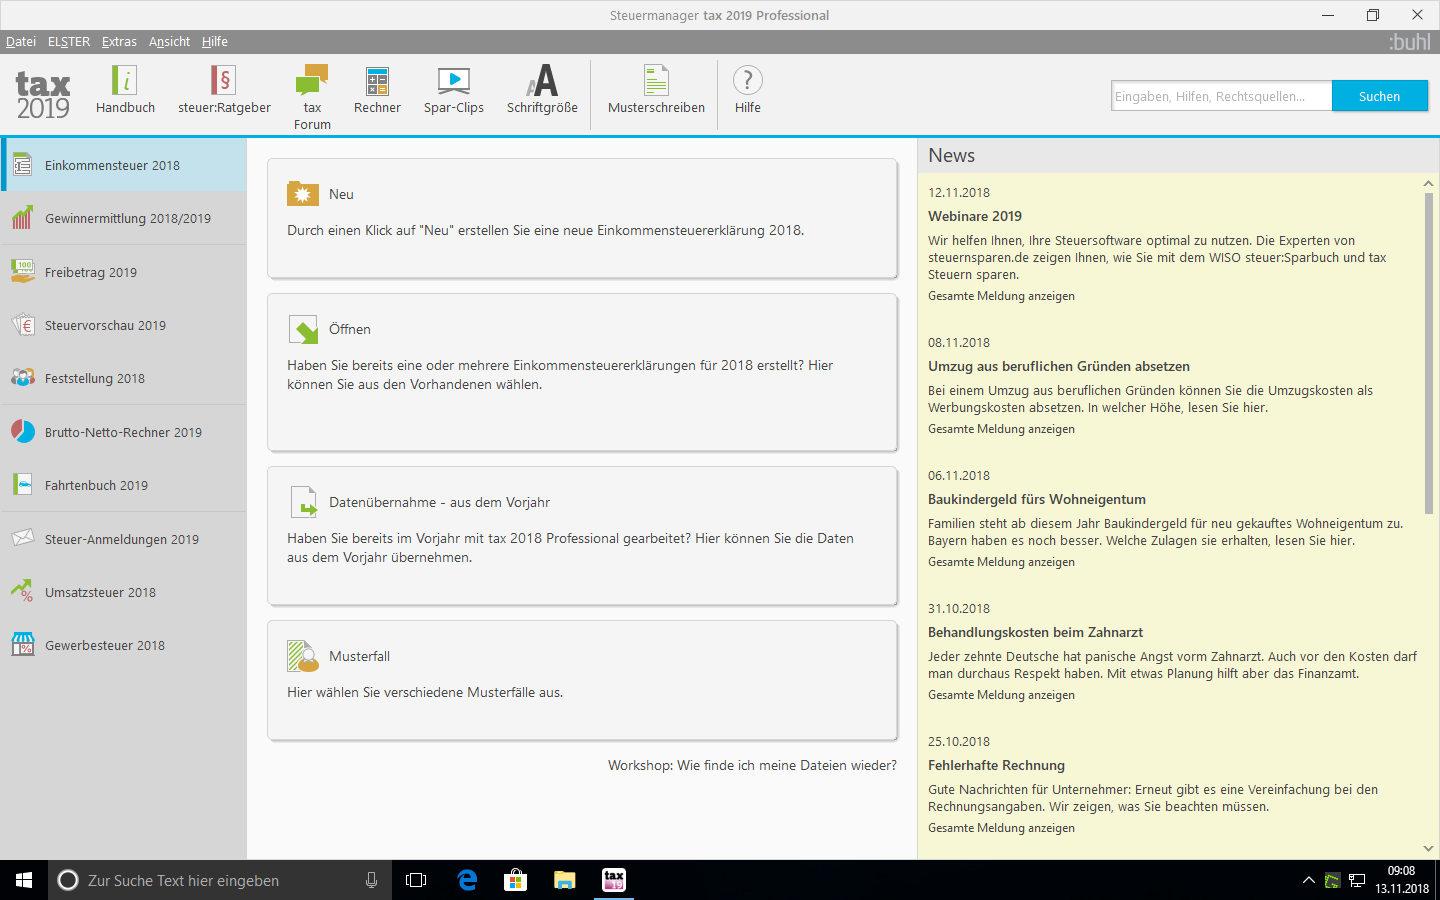Open Fahrtenbuch 2019 module

click(x=123, y=485)
